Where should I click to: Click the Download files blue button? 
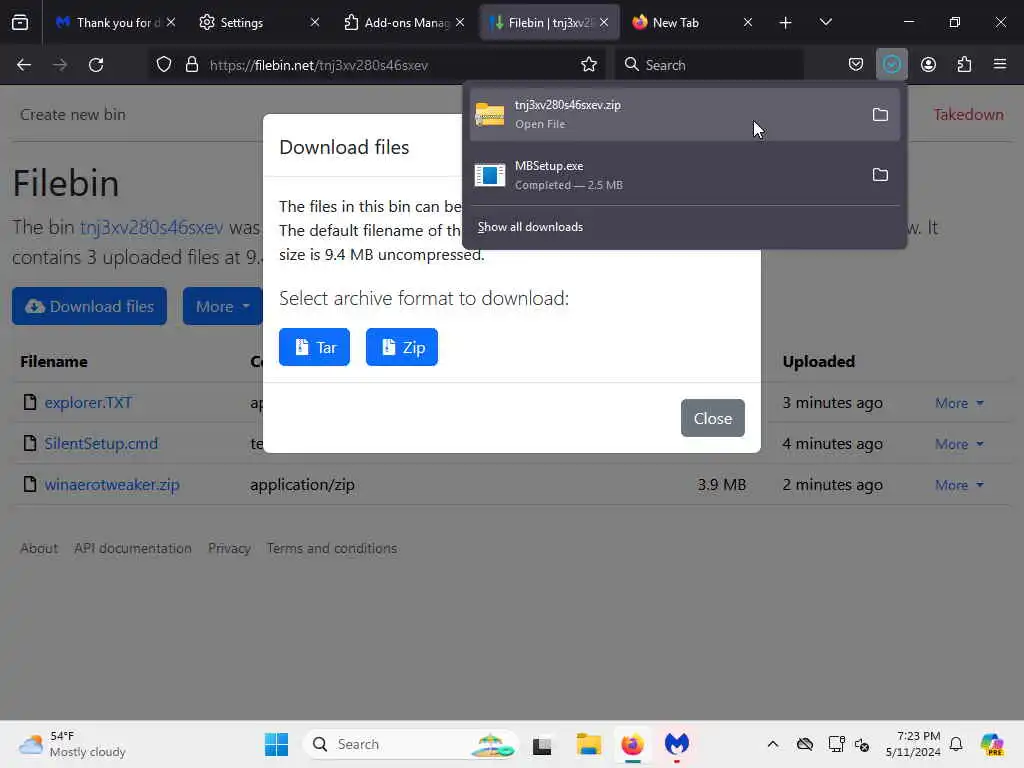[x=89, y=306]
